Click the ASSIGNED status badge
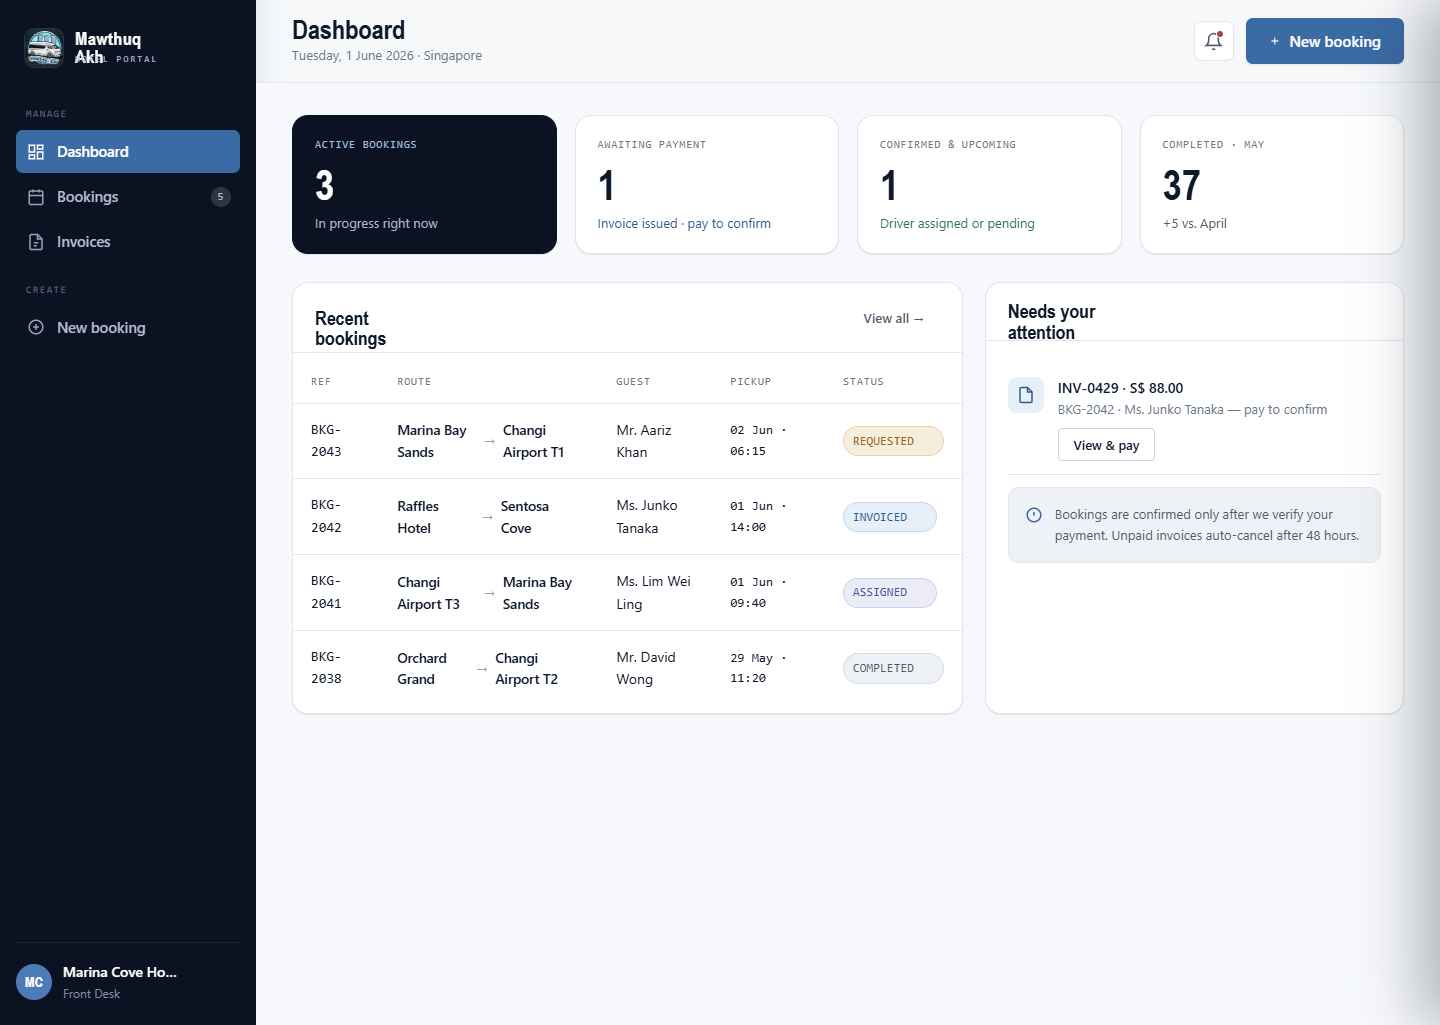Image resolution: width=1440 pixels, height=1025 pixels. point(890,592)
